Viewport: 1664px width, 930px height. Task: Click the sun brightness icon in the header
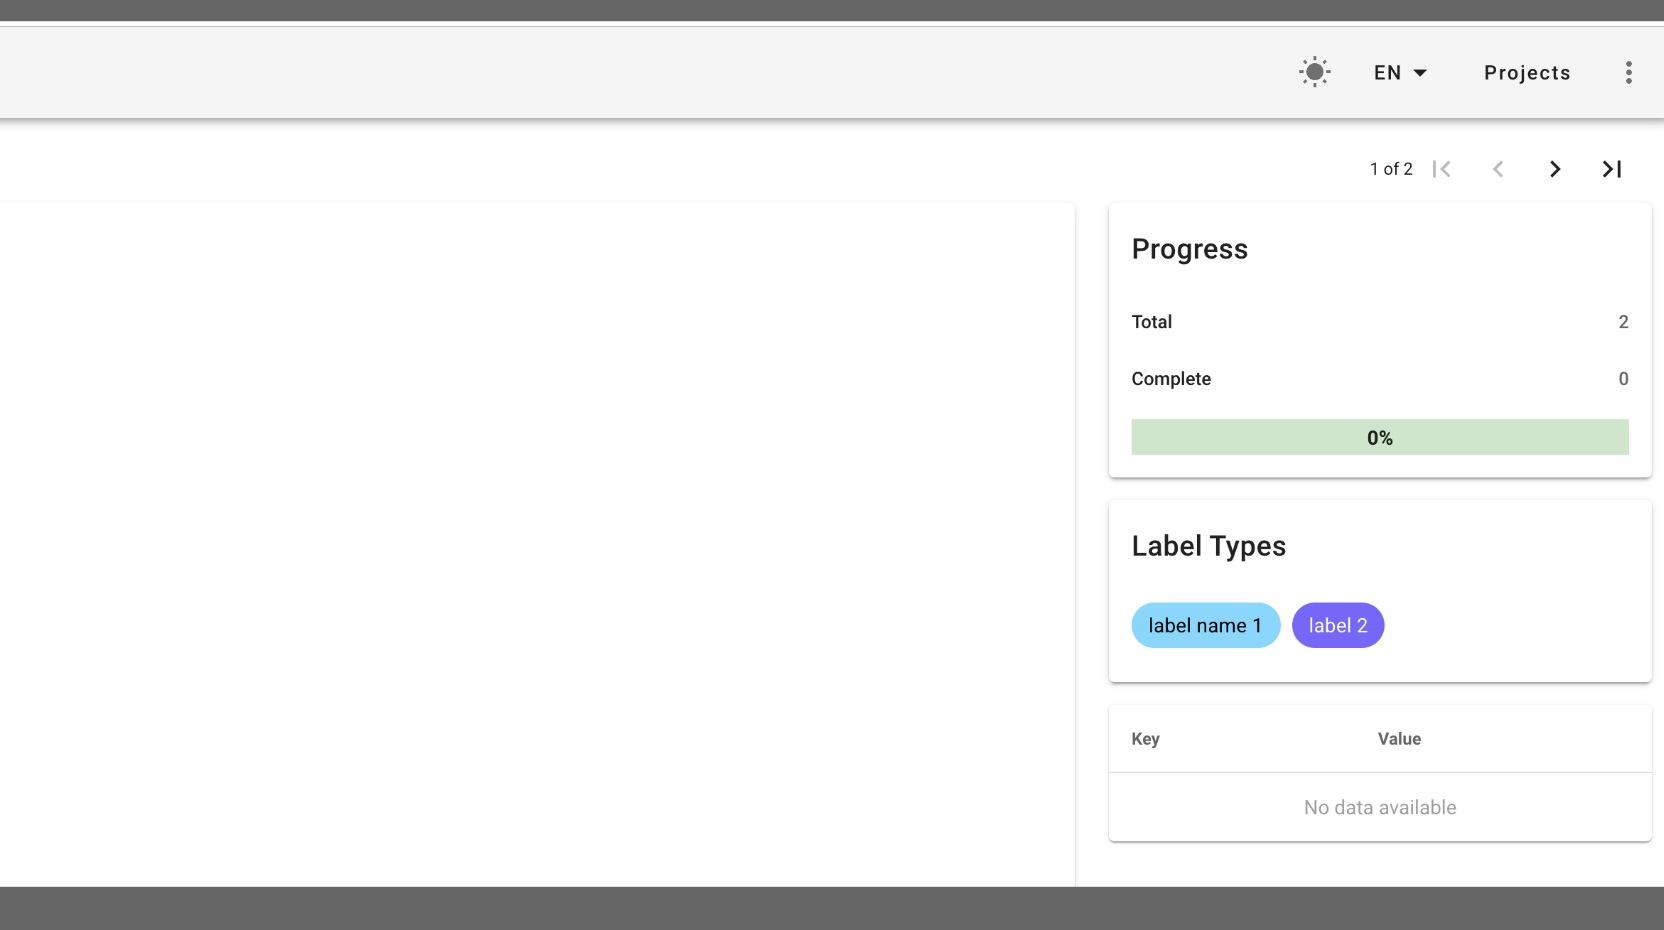tap(1314, 71)
